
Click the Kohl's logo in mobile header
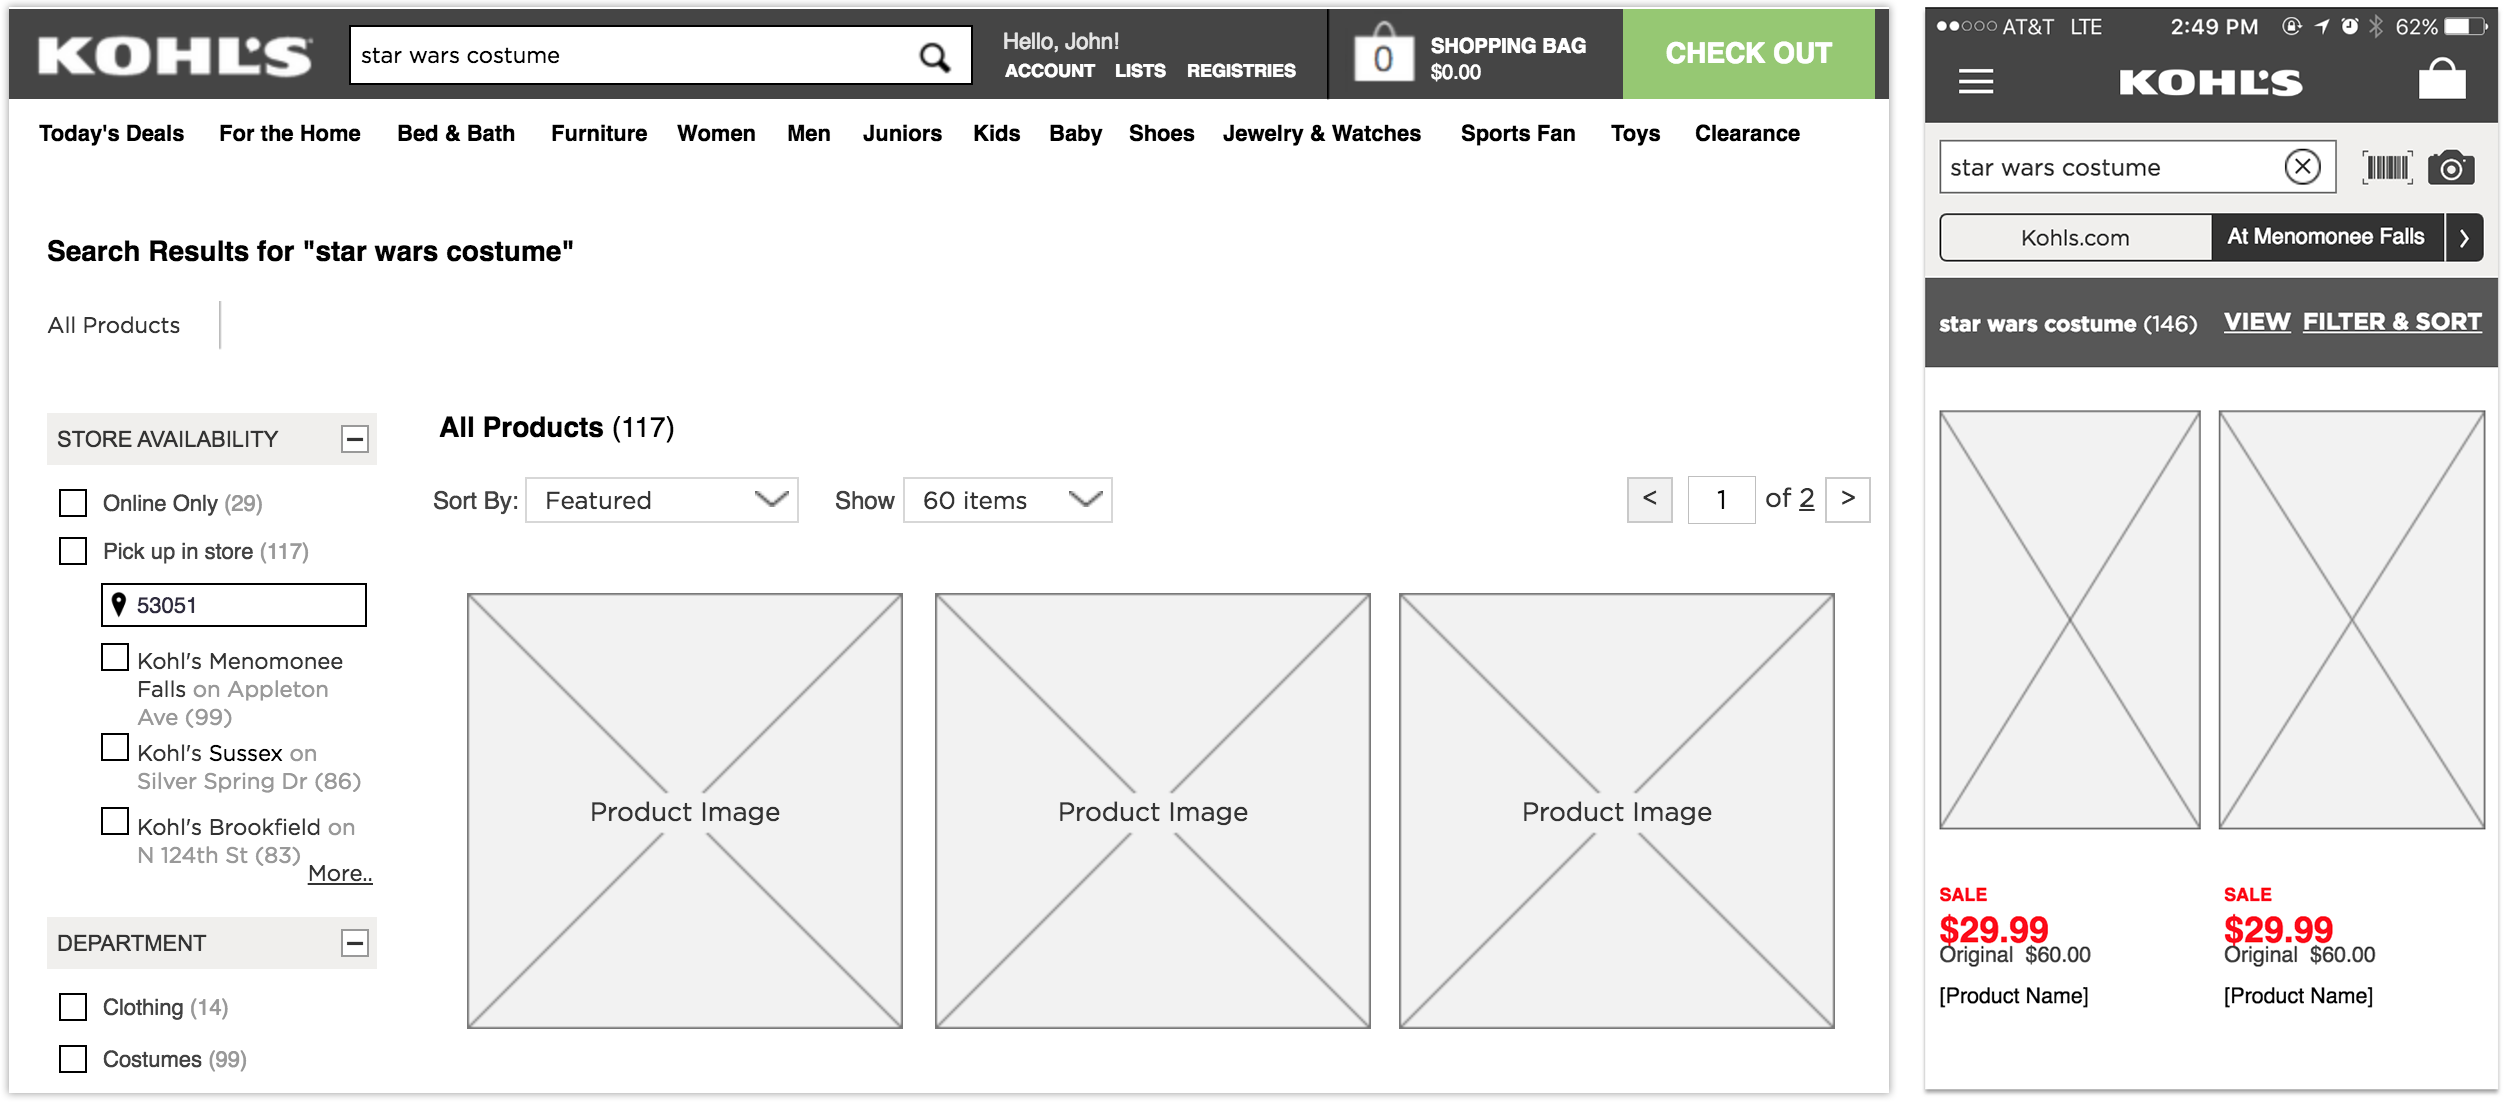pos(2210,82)
